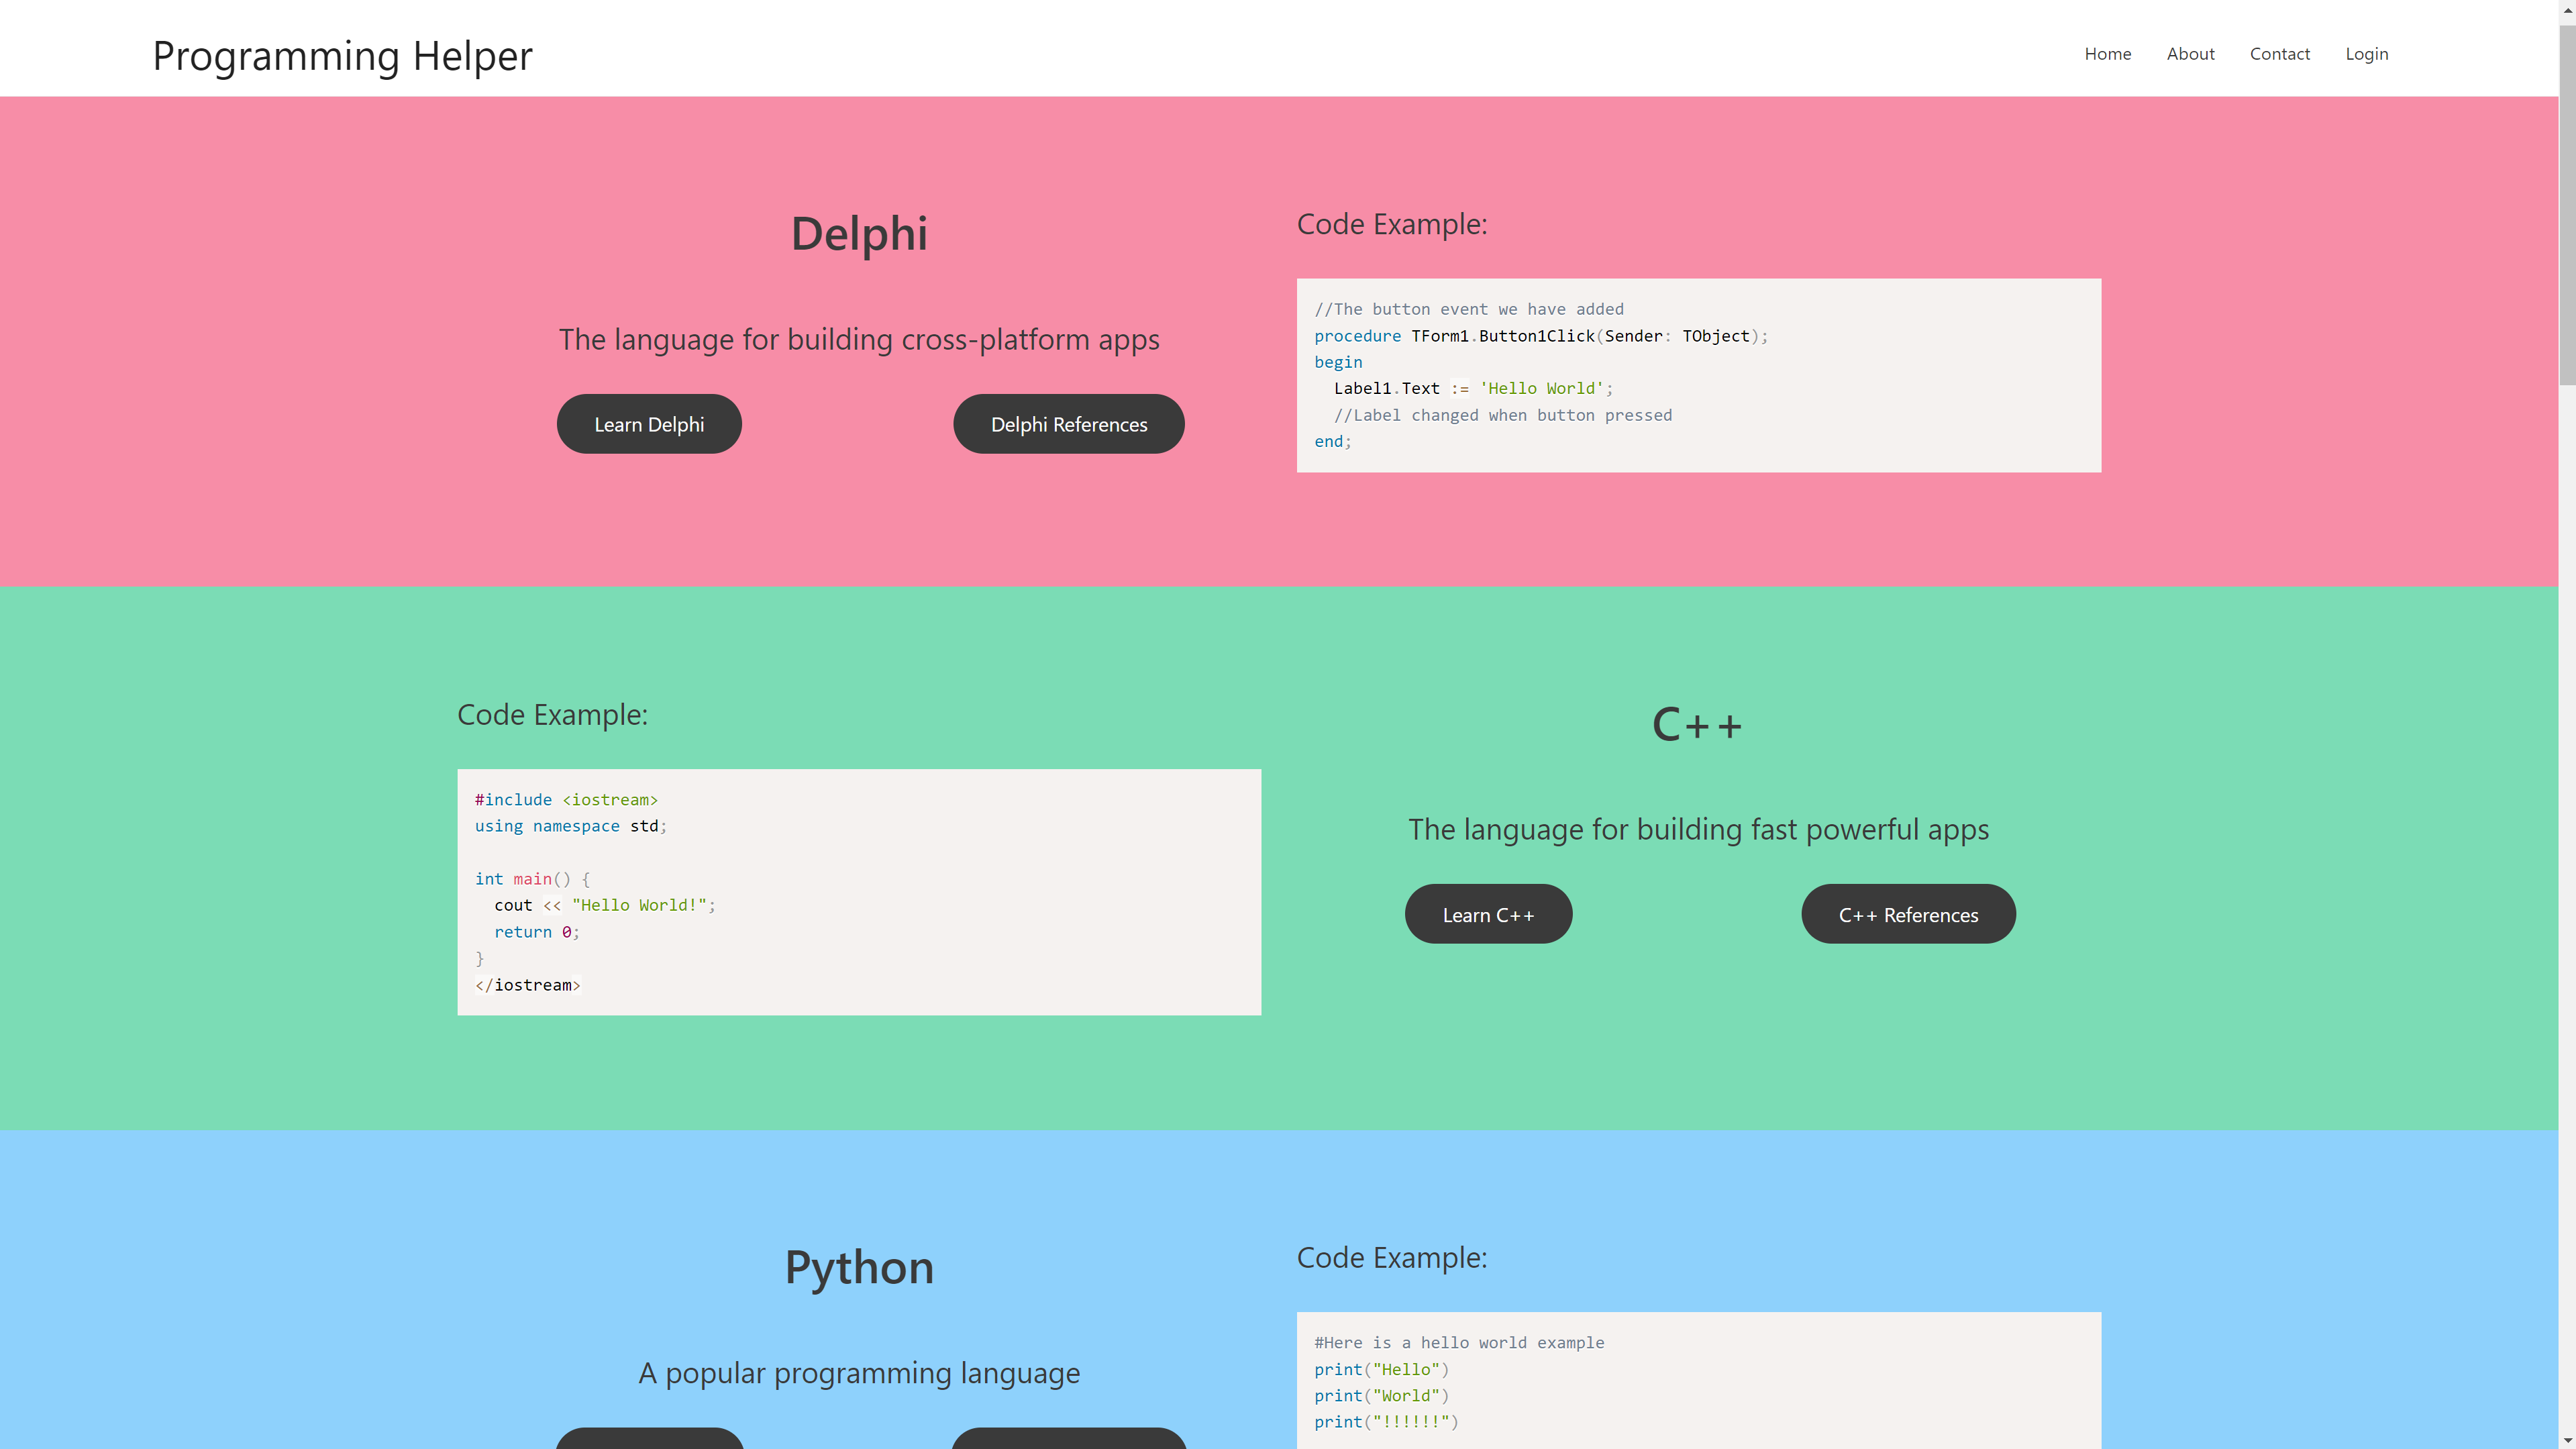Click the Python section heading
The height and width of the screenshot is (1449, 2576).
coord(858,1267)
